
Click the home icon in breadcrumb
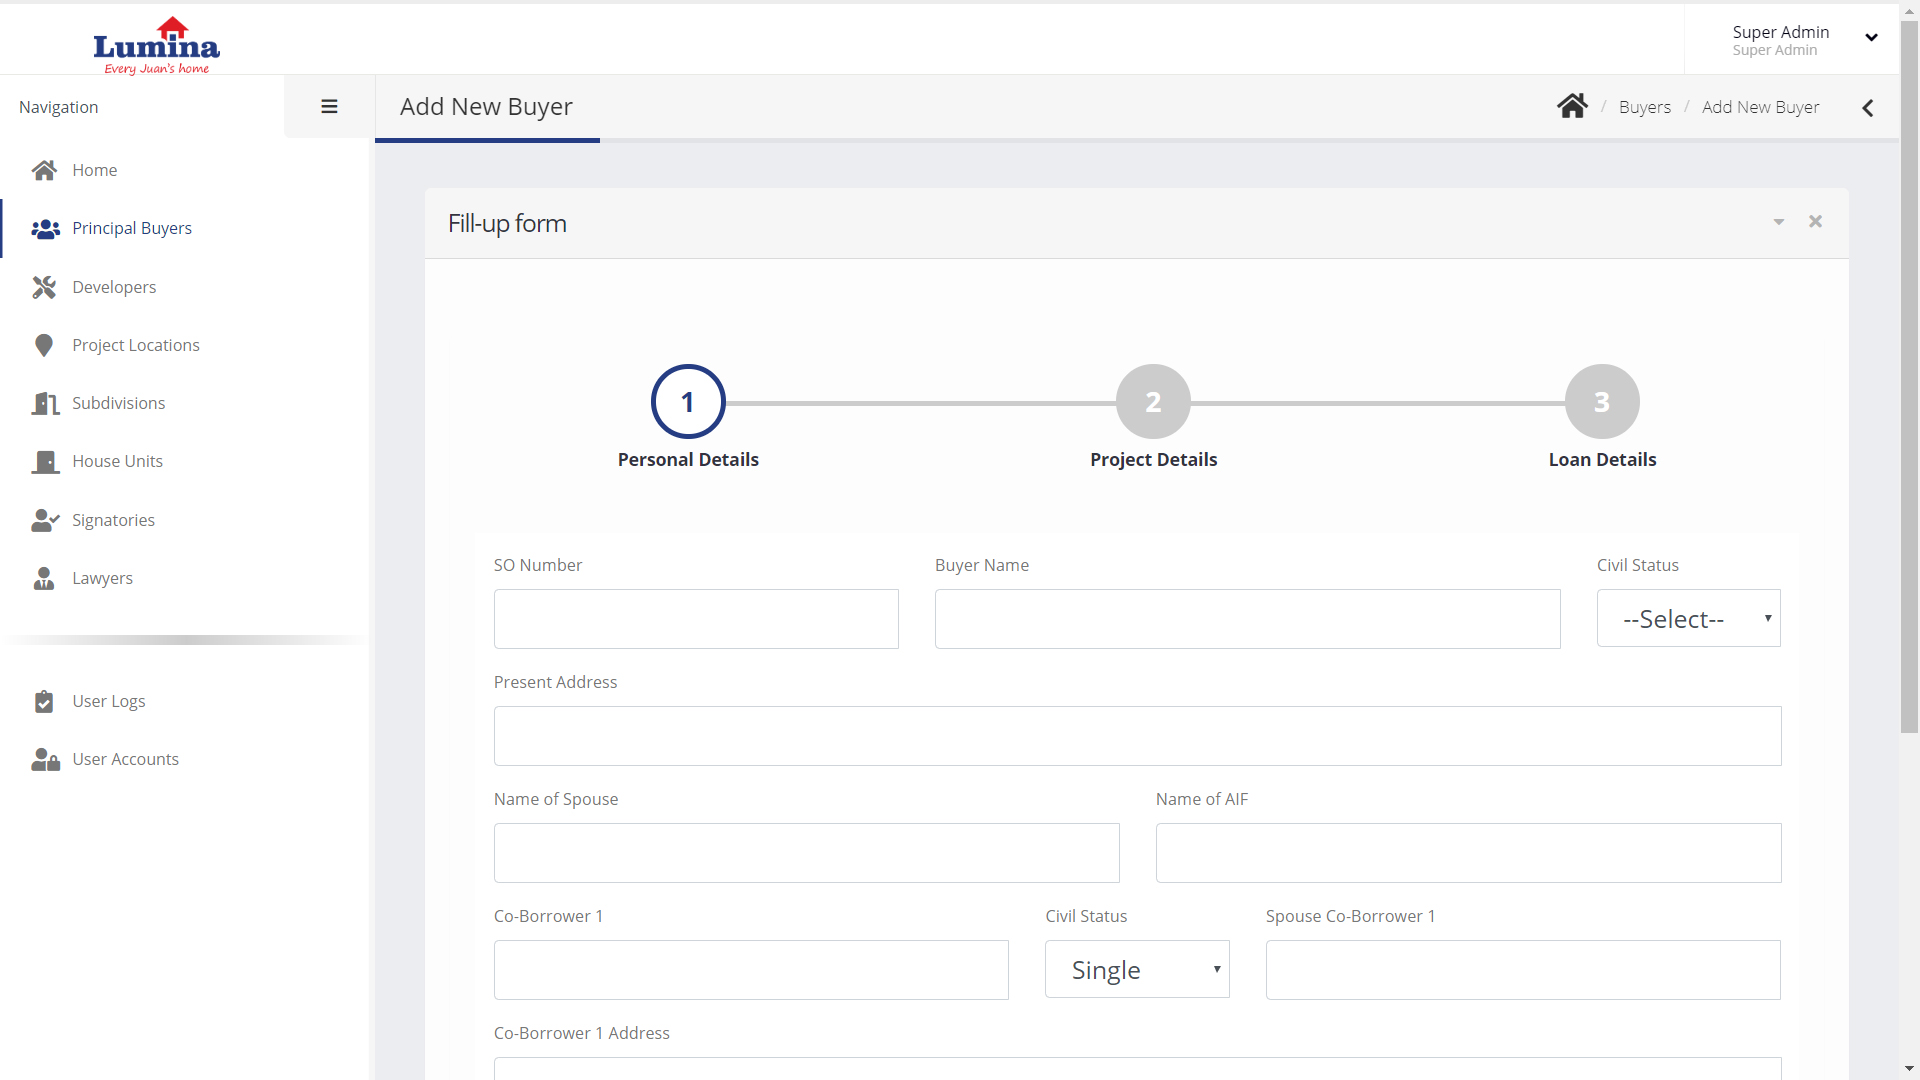click(x=1572, y=106)
